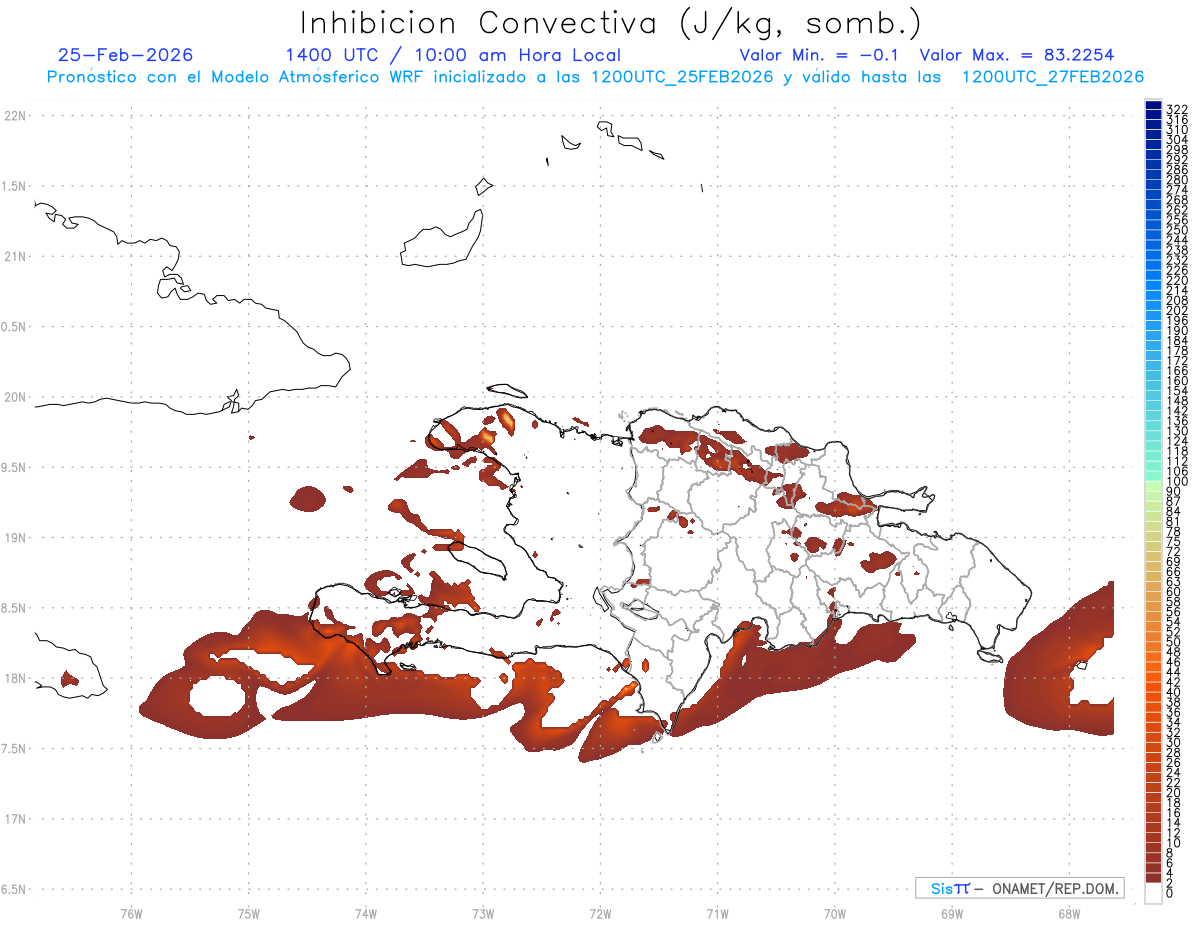1200x927 pixels.
Task: Click the '76W' longitude label
Action: pyautogui.click(x=131, y=913)
